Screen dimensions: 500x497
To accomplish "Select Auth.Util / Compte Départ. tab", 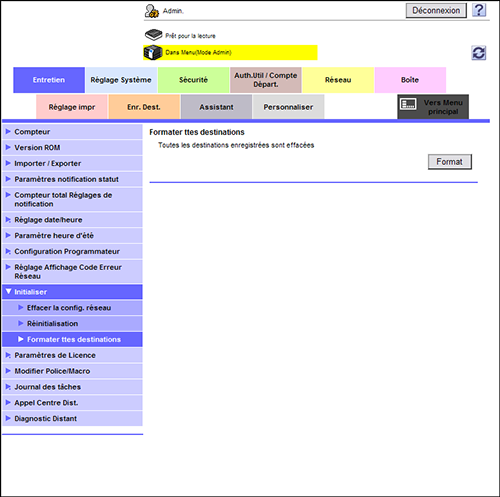I will [266, 80].
